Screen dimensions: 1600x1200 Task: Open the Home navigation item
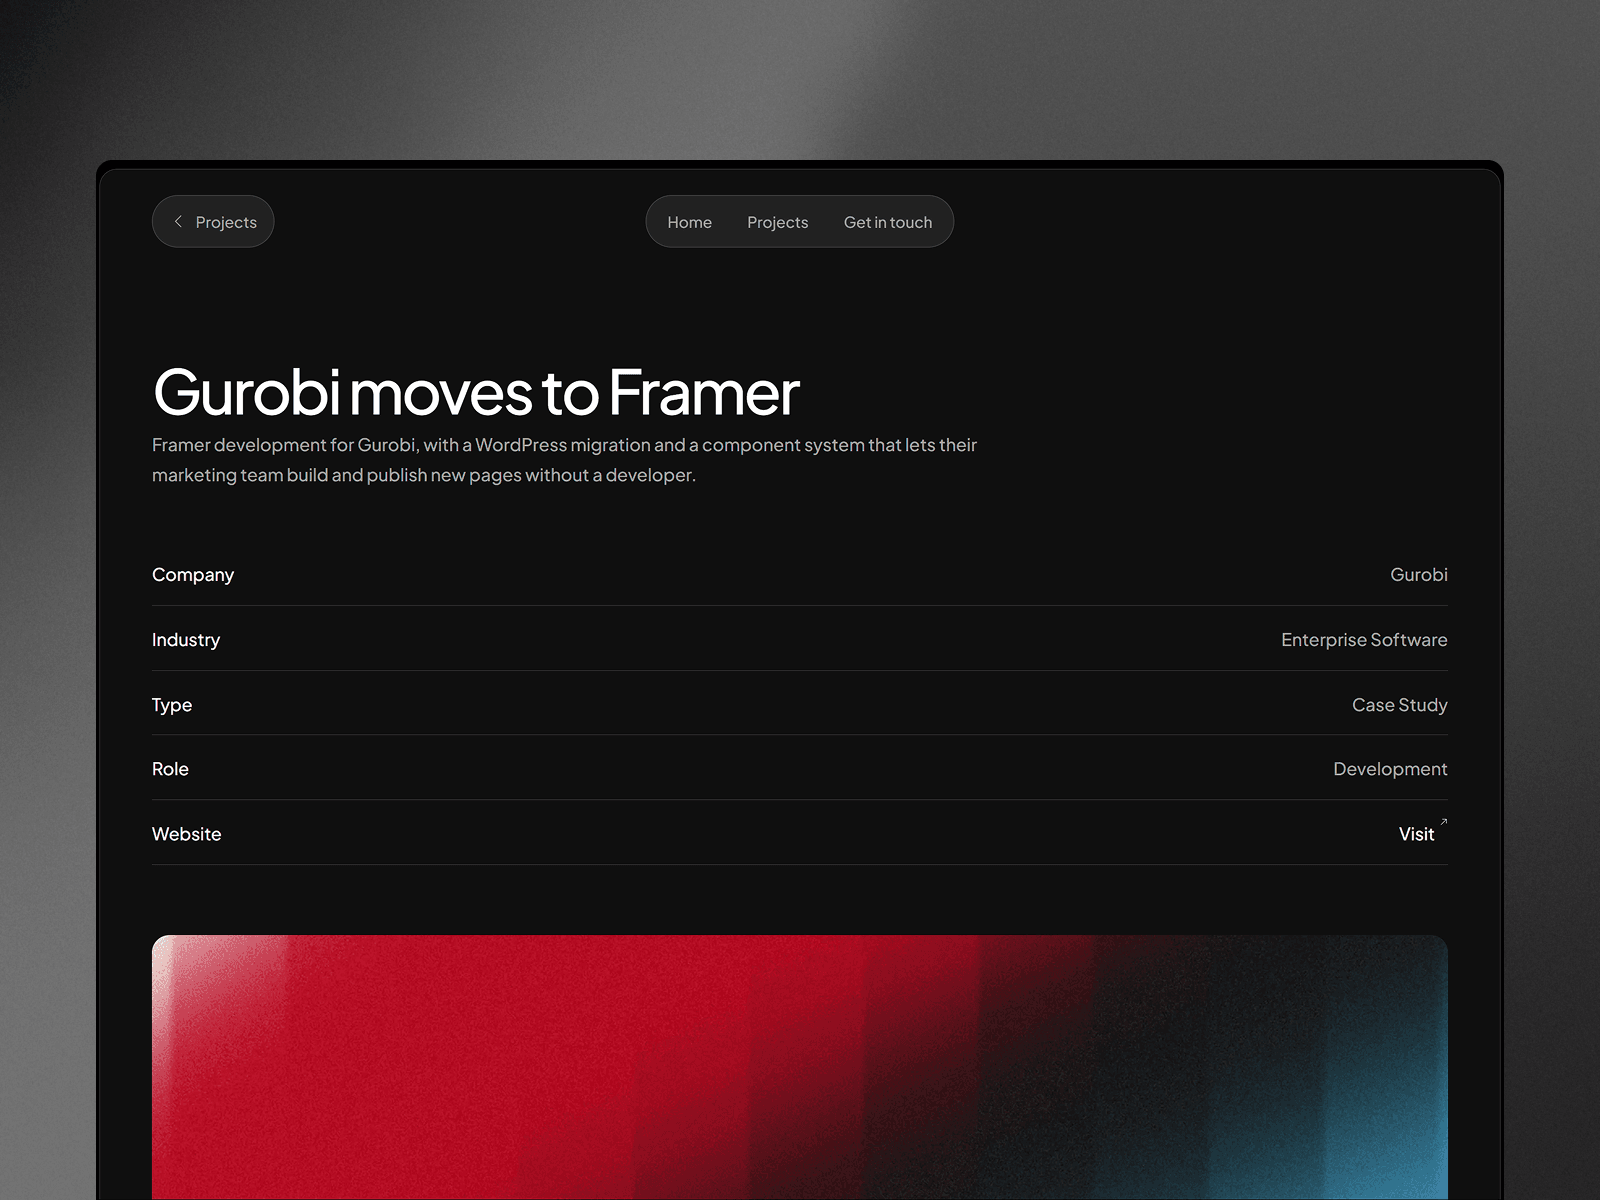click(x=689, y=222)
